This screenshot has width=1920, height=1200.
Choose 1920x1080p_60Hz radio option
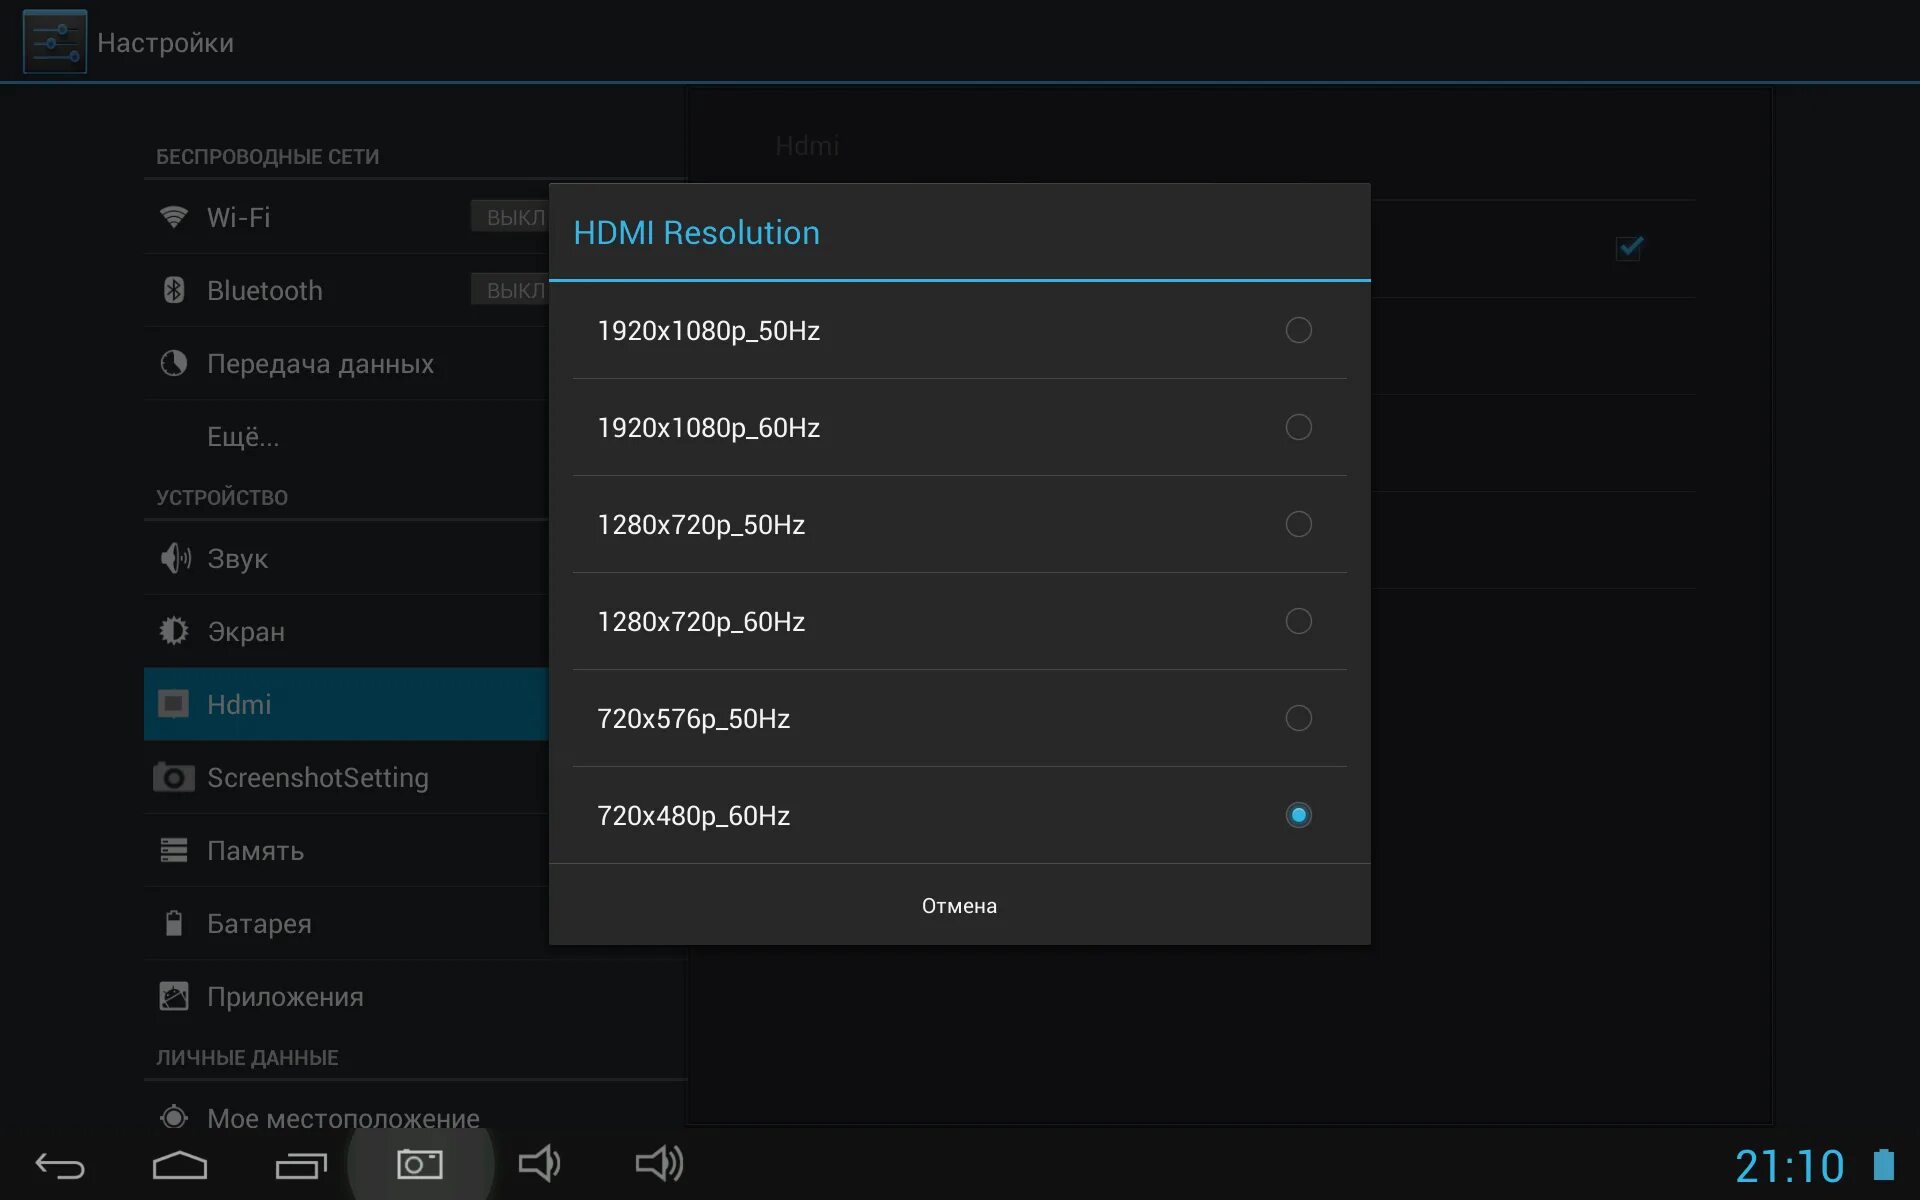pyautogui.click(x=1298, y=427)
